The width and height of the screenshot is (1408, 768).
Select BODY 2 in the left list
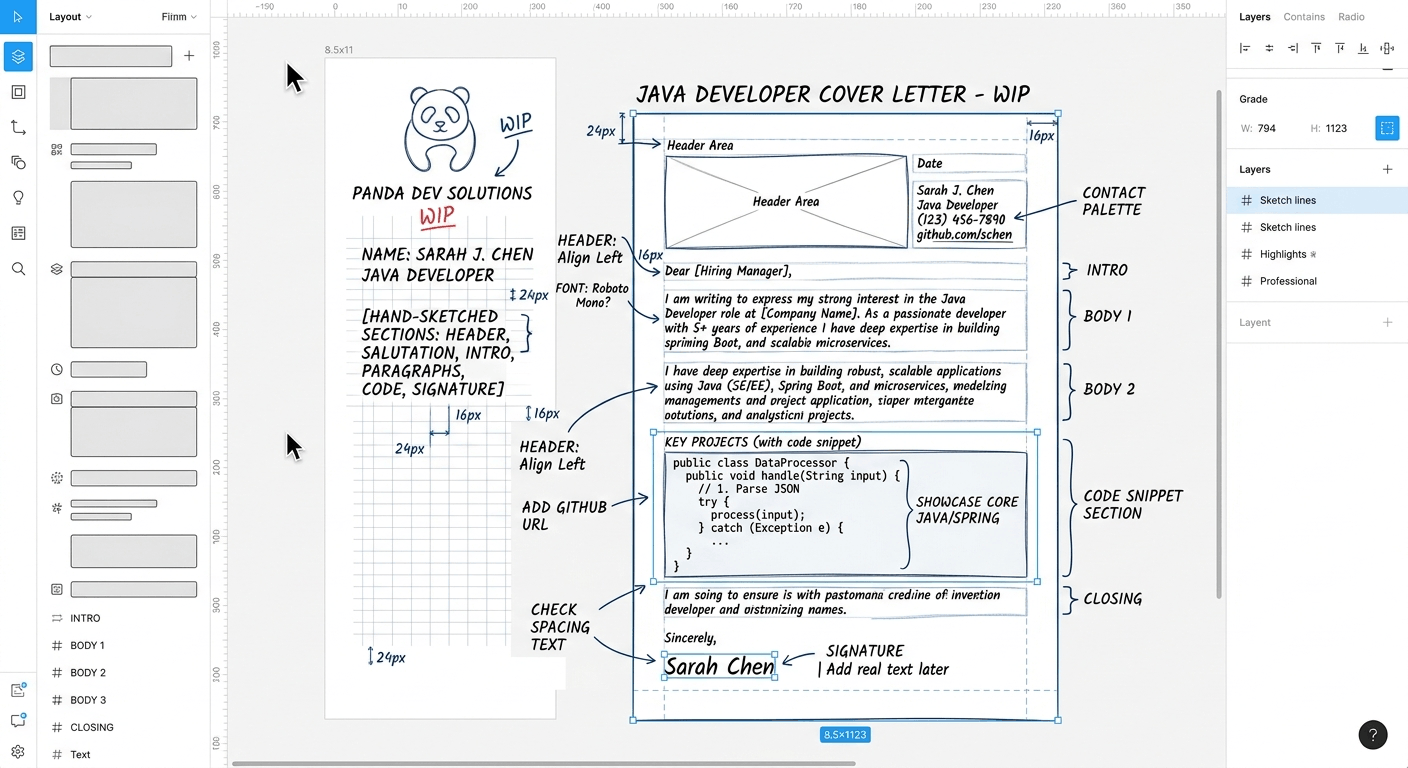[88, 673]
